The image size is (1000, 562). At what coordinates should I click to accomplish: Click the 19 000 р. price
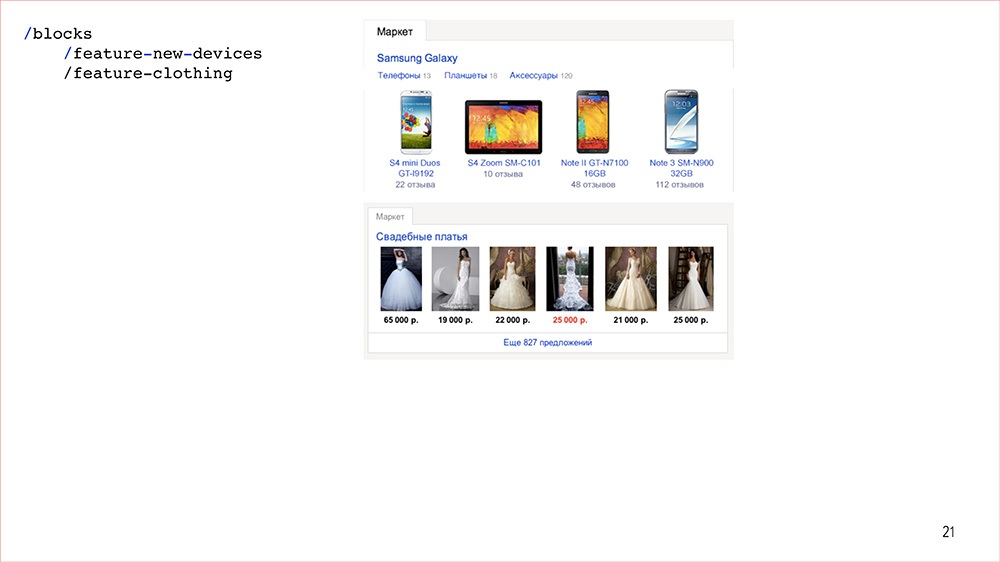(455, 320)
